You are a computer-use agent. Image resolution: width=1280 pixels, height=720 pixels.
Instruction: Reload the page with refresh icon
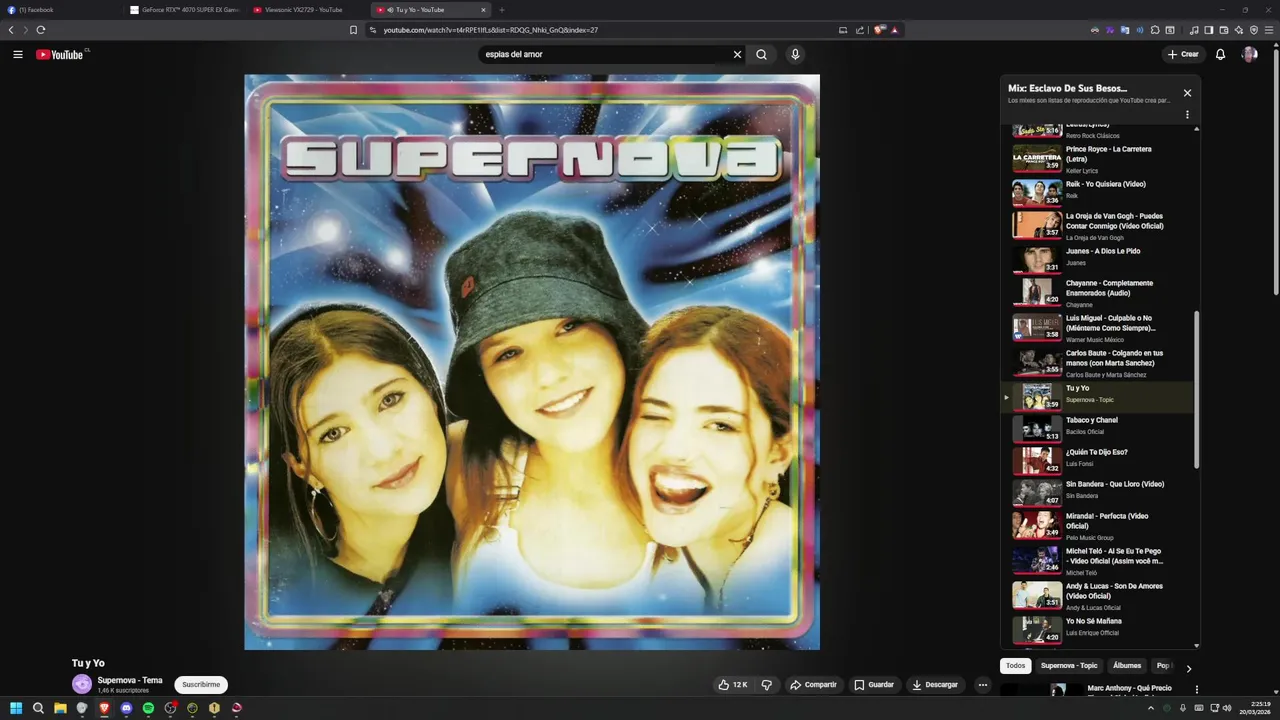tap(41, 30)
